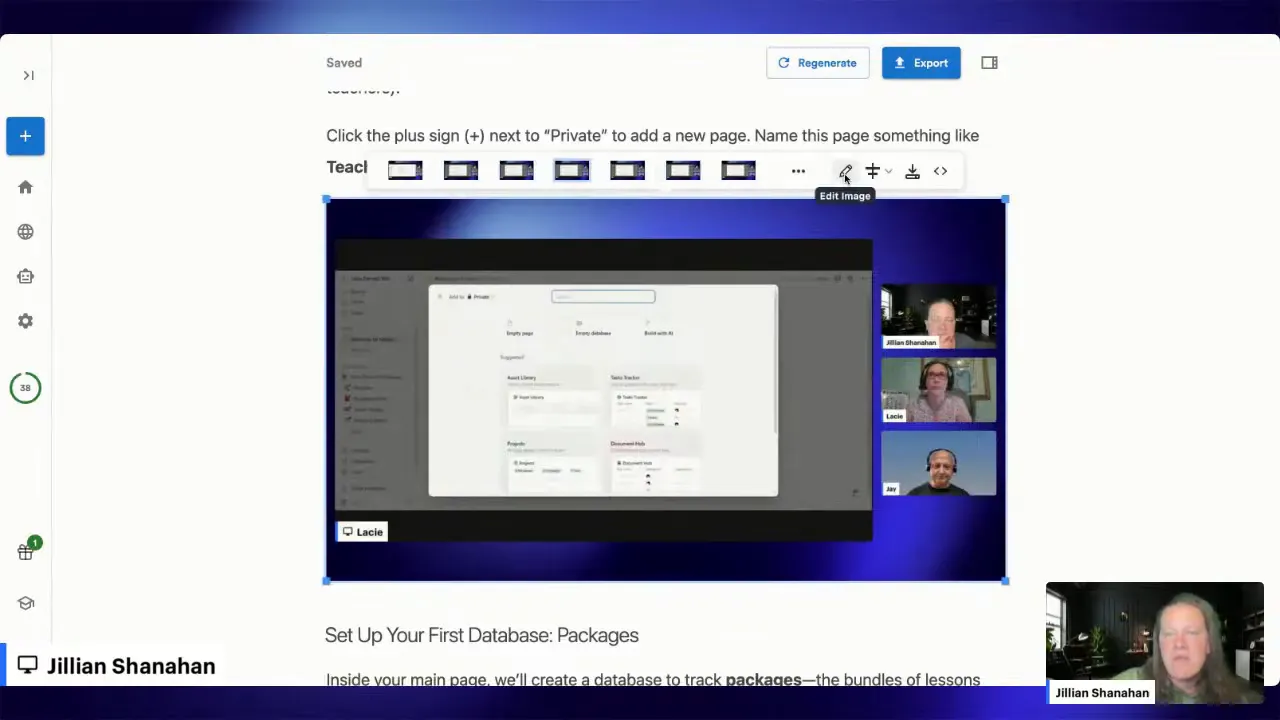Open settings with the gear icon
Image resolution: width=1280 pixels, height=720 pixels.
[25, 321]
